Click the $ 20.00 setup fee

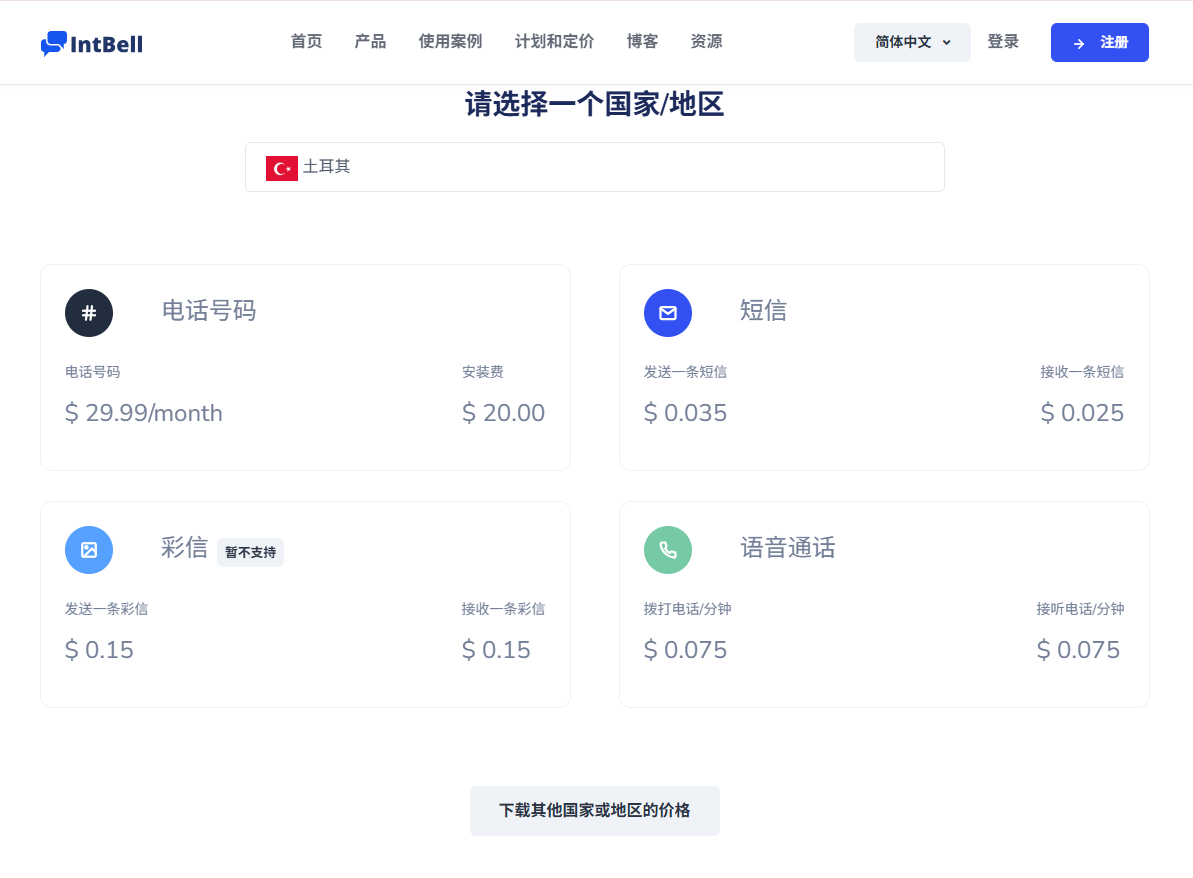pos(504,413)
